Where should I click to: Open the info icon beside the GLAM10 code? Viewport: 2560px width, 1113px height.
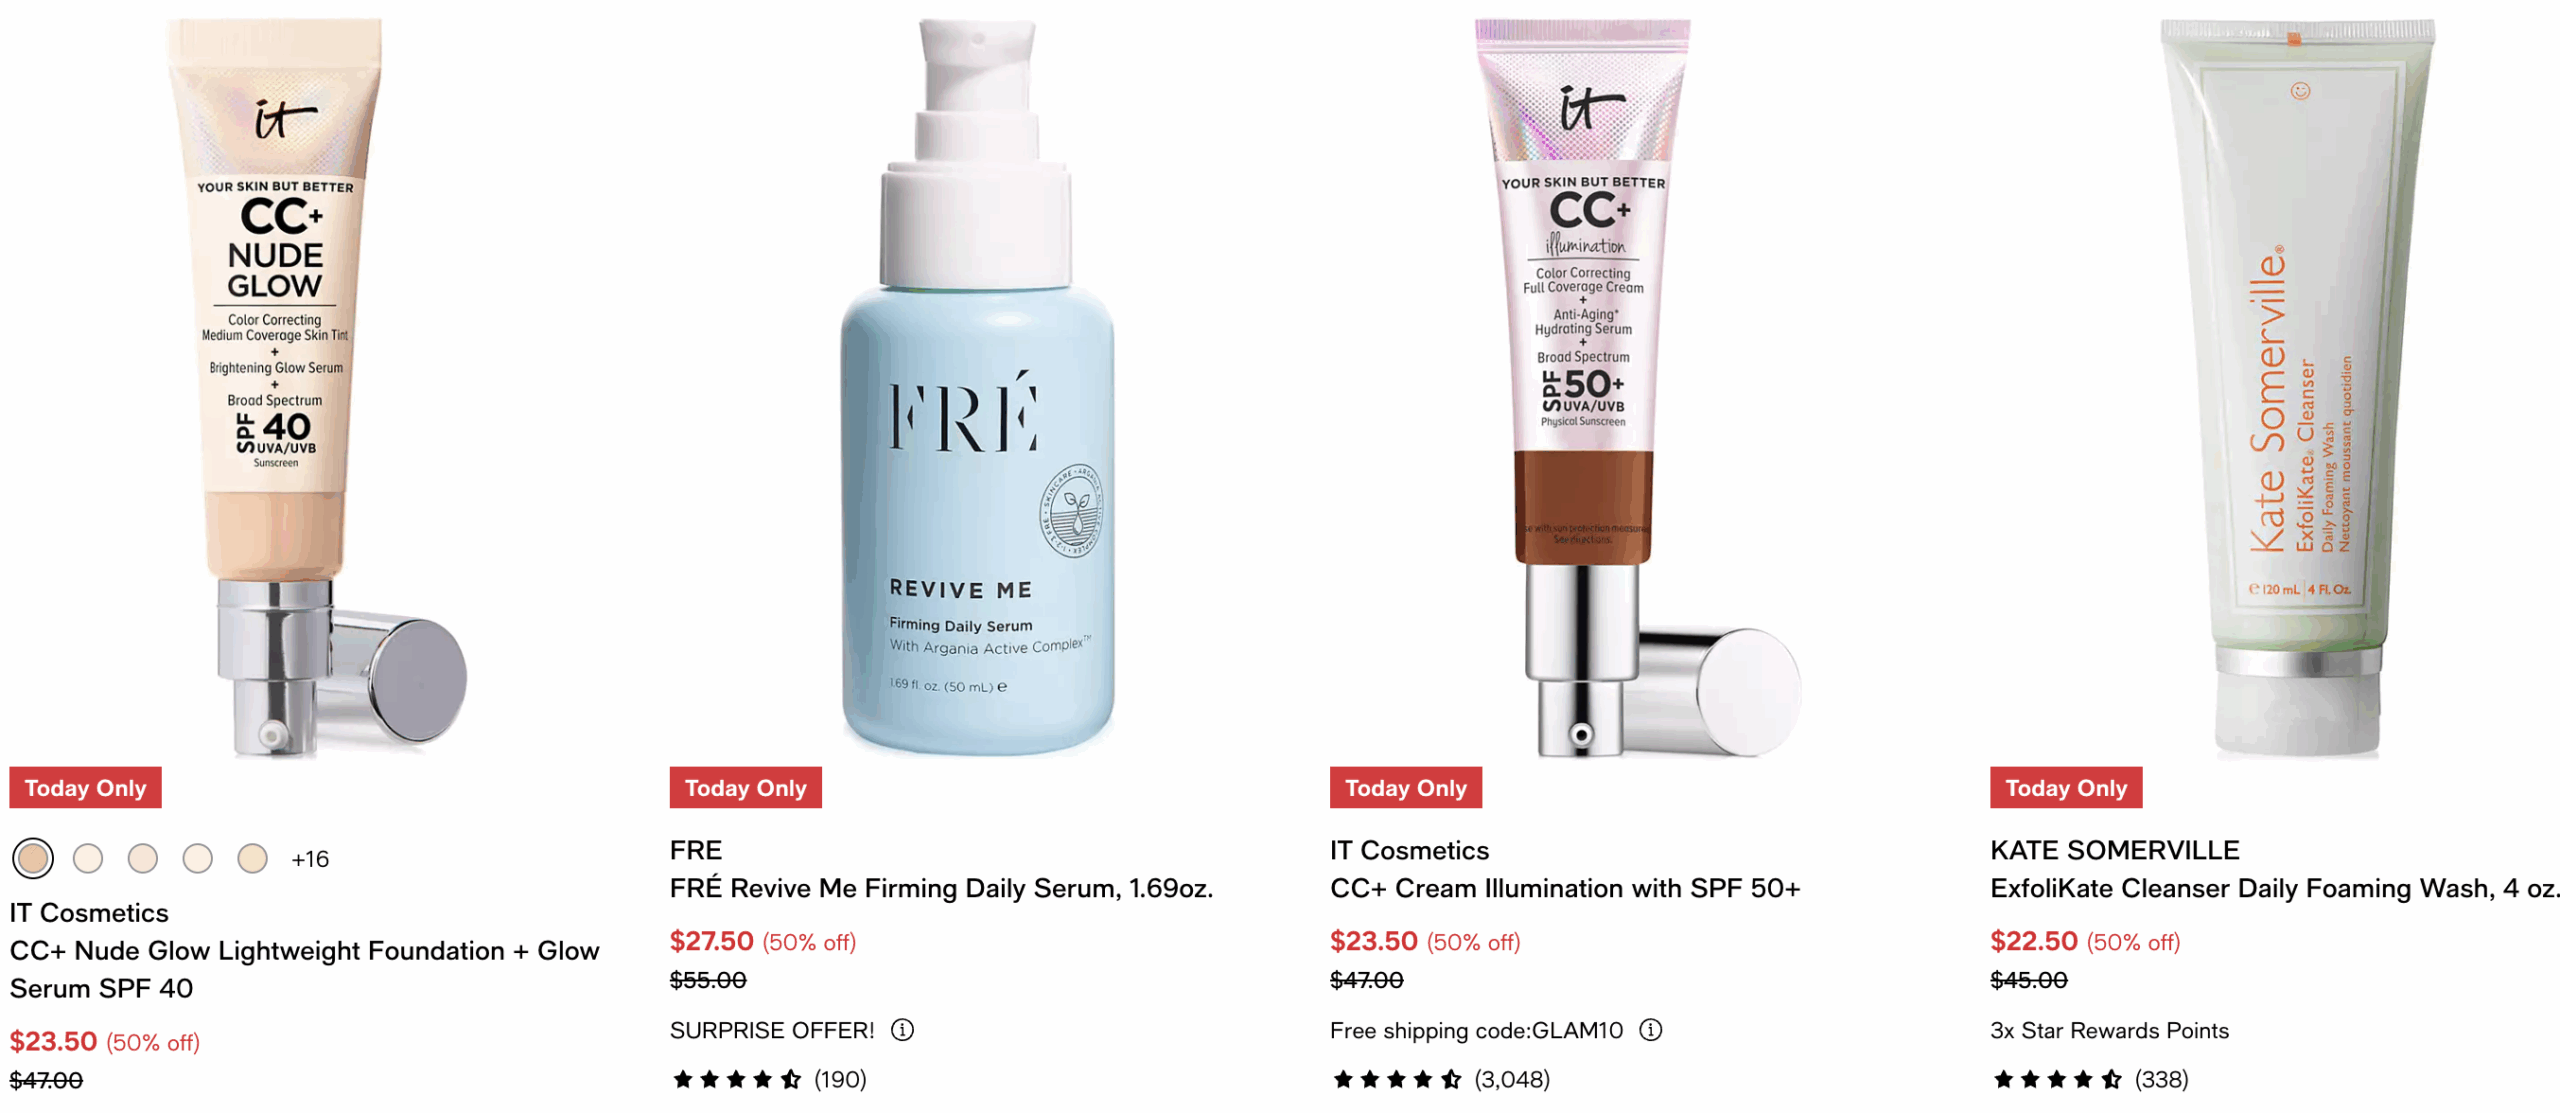pyautogui.click(x=1650, y=1029)
